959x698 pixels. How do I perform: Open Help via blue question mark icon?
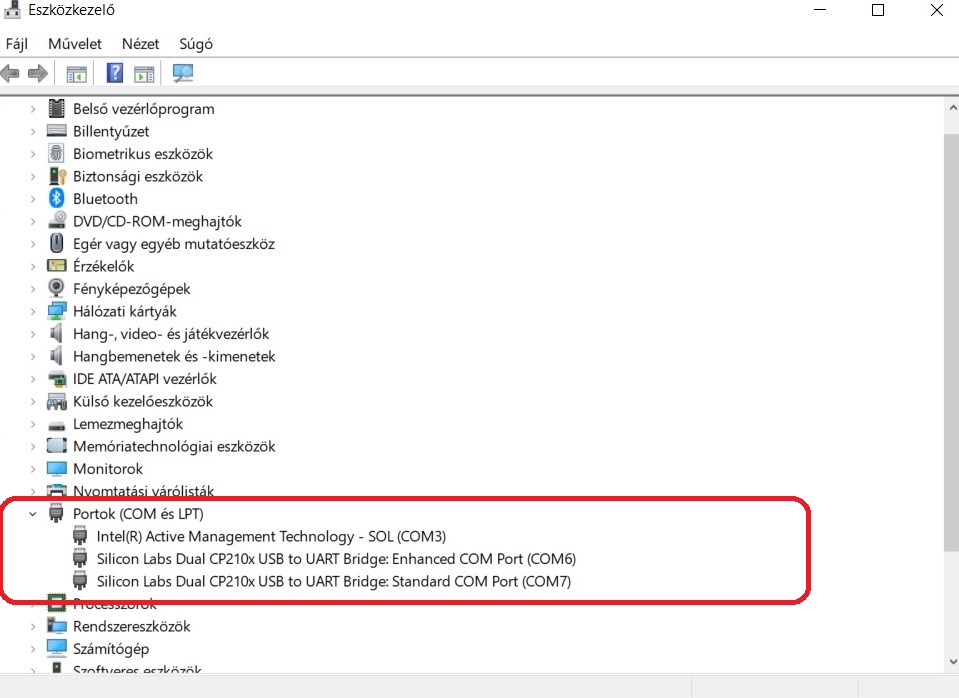114,73
